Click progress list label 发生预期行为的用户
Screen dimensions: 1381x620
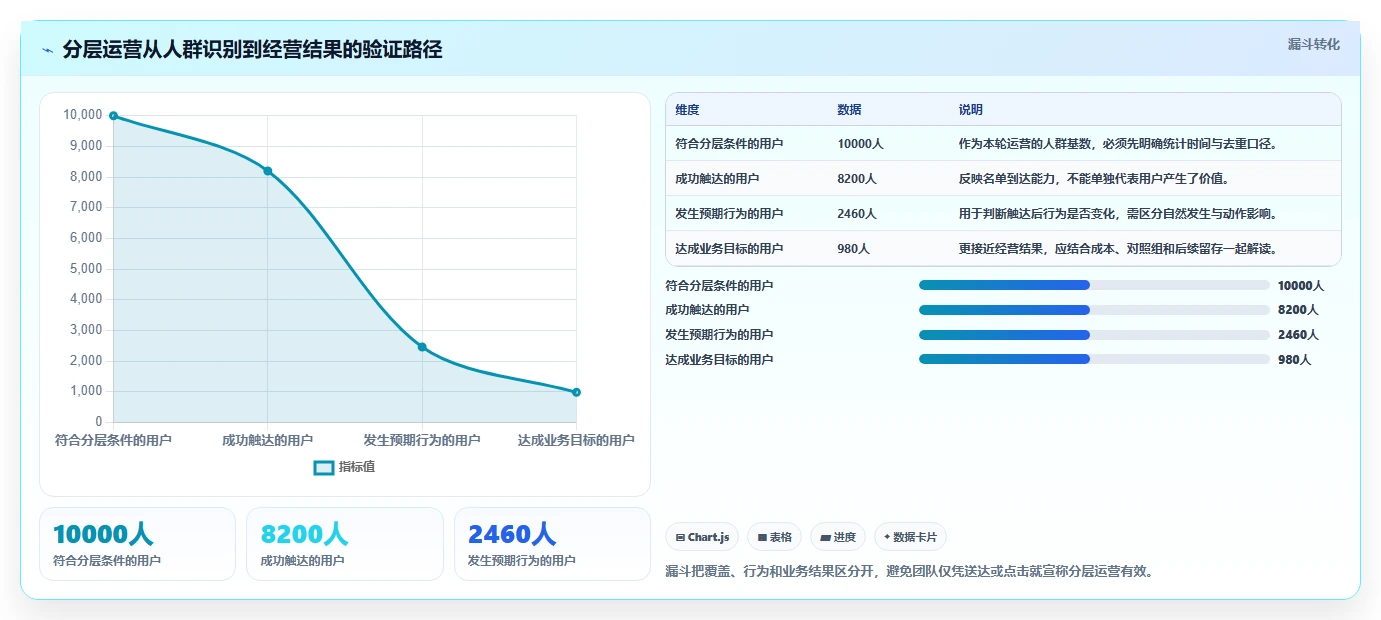(719, 335)
